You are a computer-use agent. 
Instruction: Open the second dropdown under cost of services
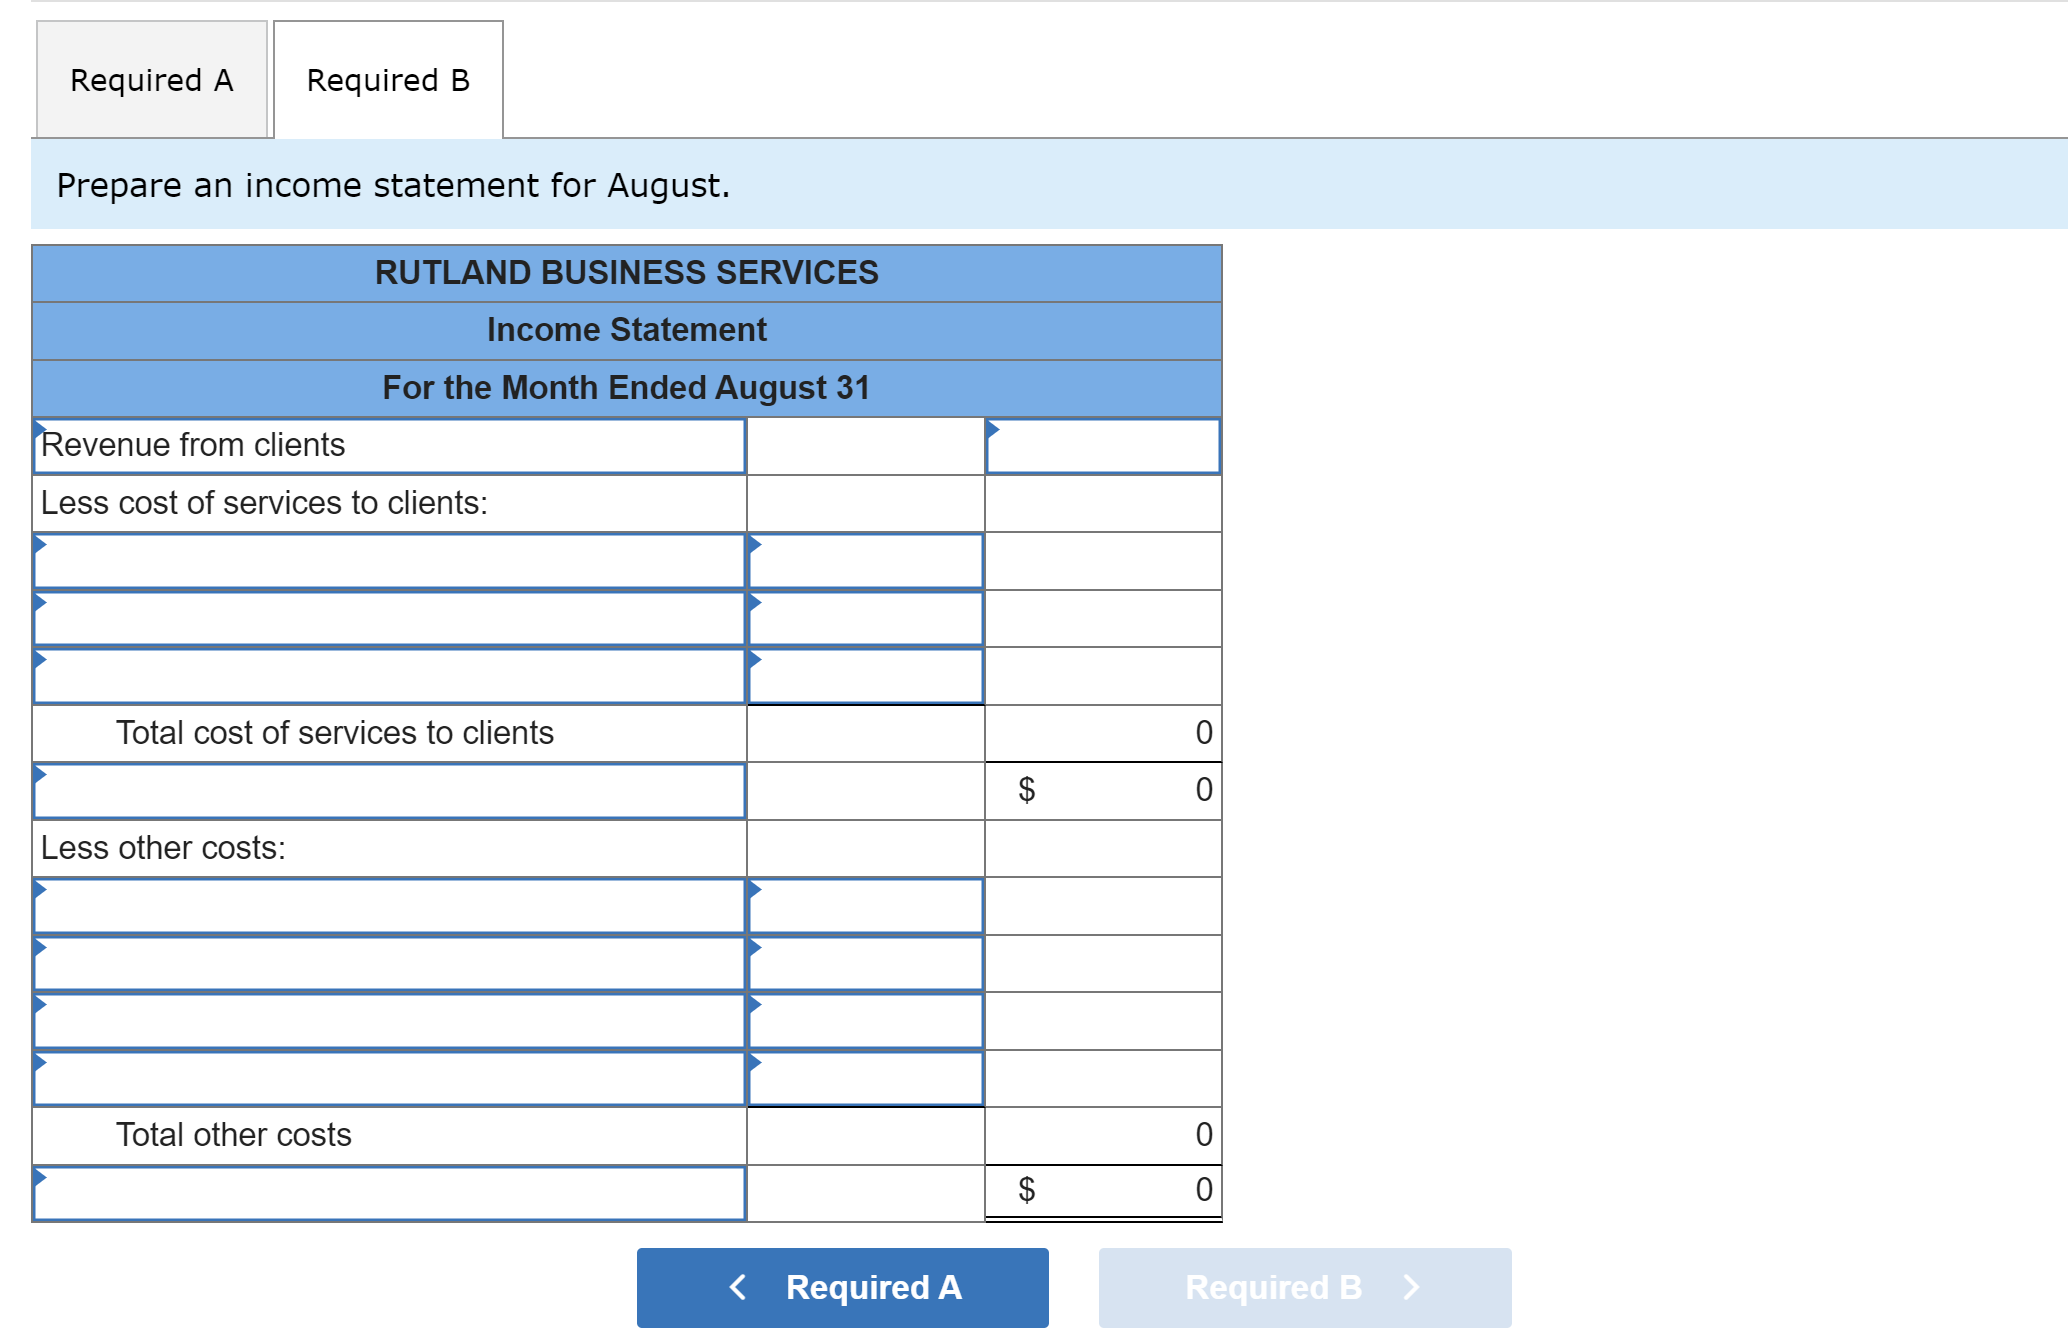(390, 618)
